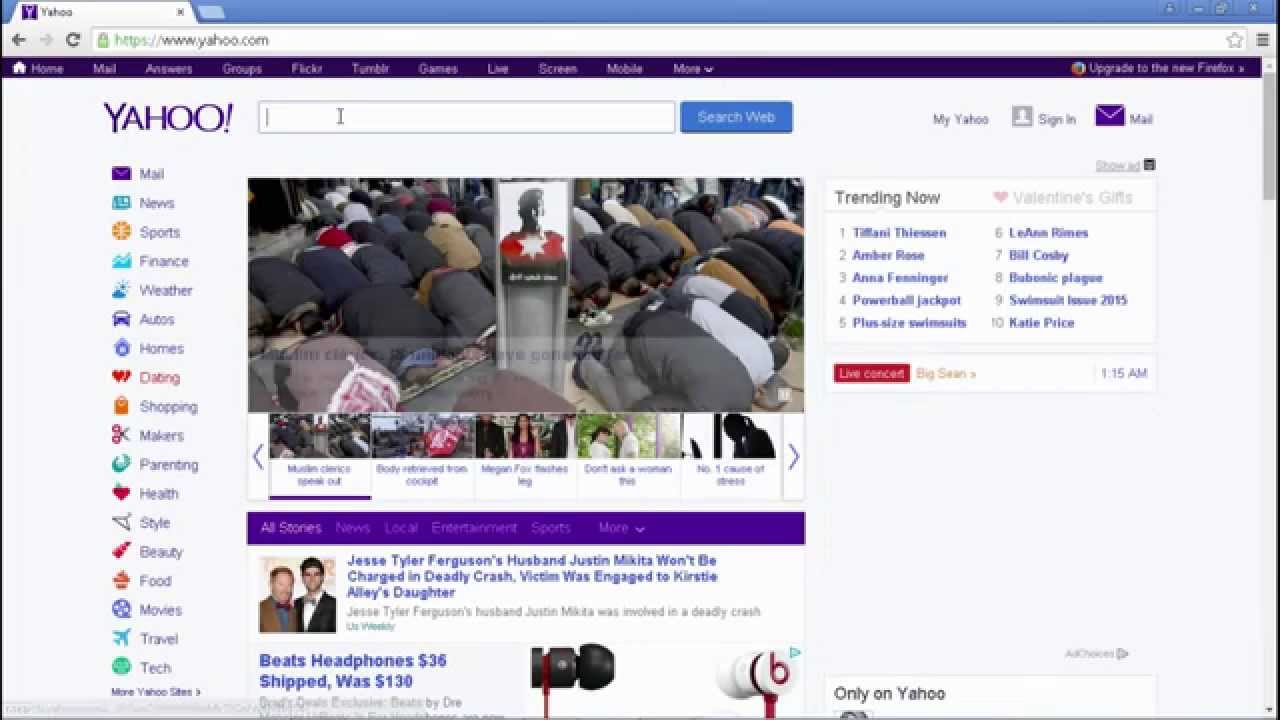Open the Swimsuit Issue 2015 trending link

click(1068, 300)
